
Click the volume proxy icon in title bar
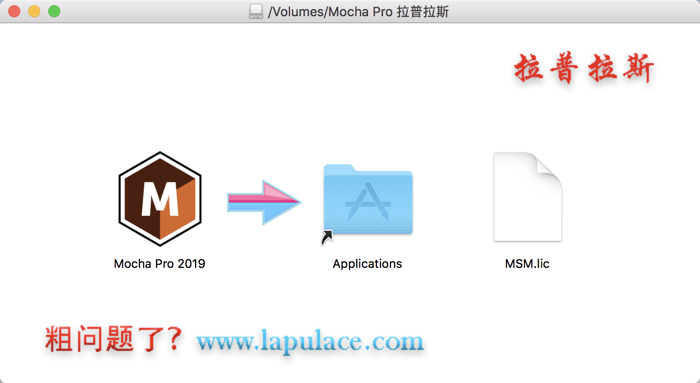(x=256, y=11)
